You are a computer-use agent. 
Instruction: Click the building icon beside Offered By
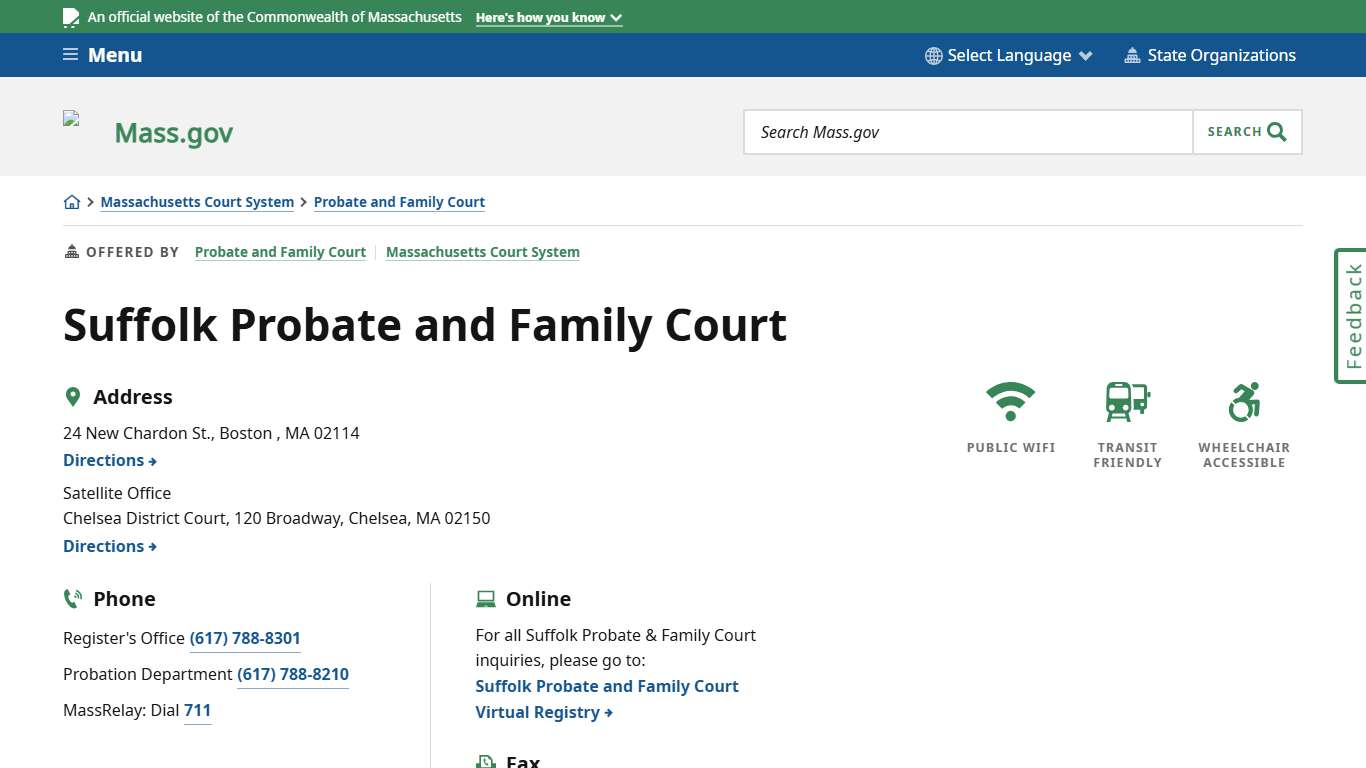[70, 251]
